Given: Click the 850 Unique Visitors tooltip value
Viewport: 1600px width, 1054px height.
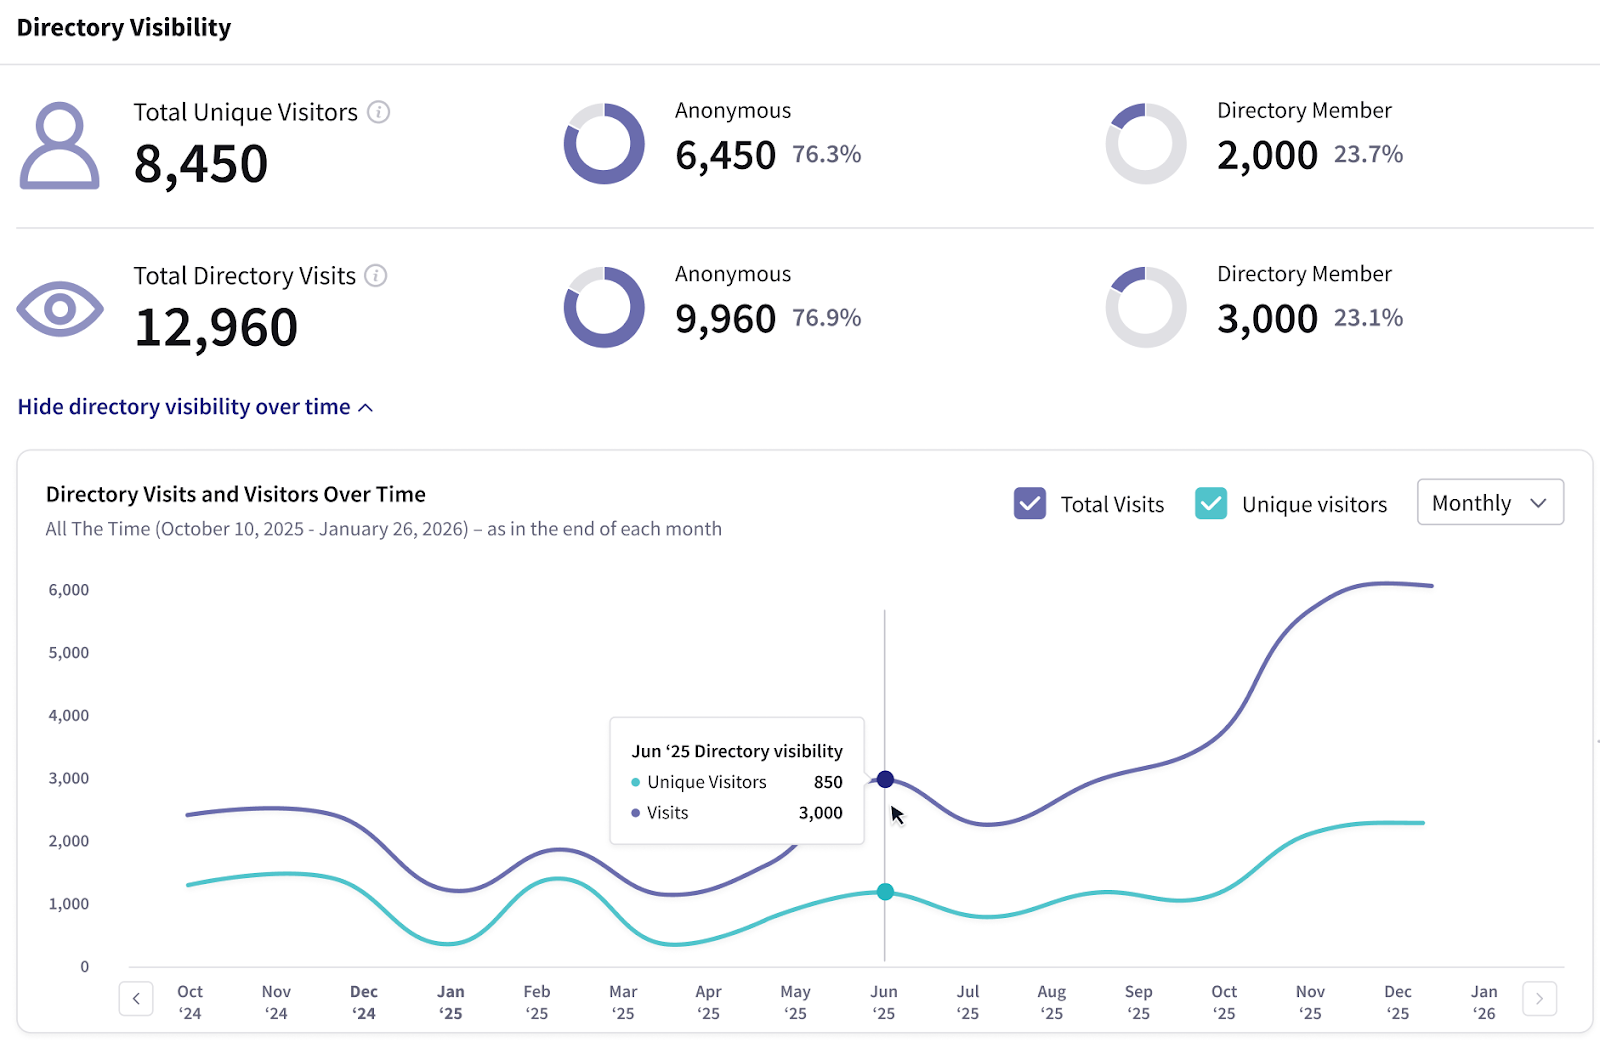Looking at the screenshot, I should coord(828,782).
